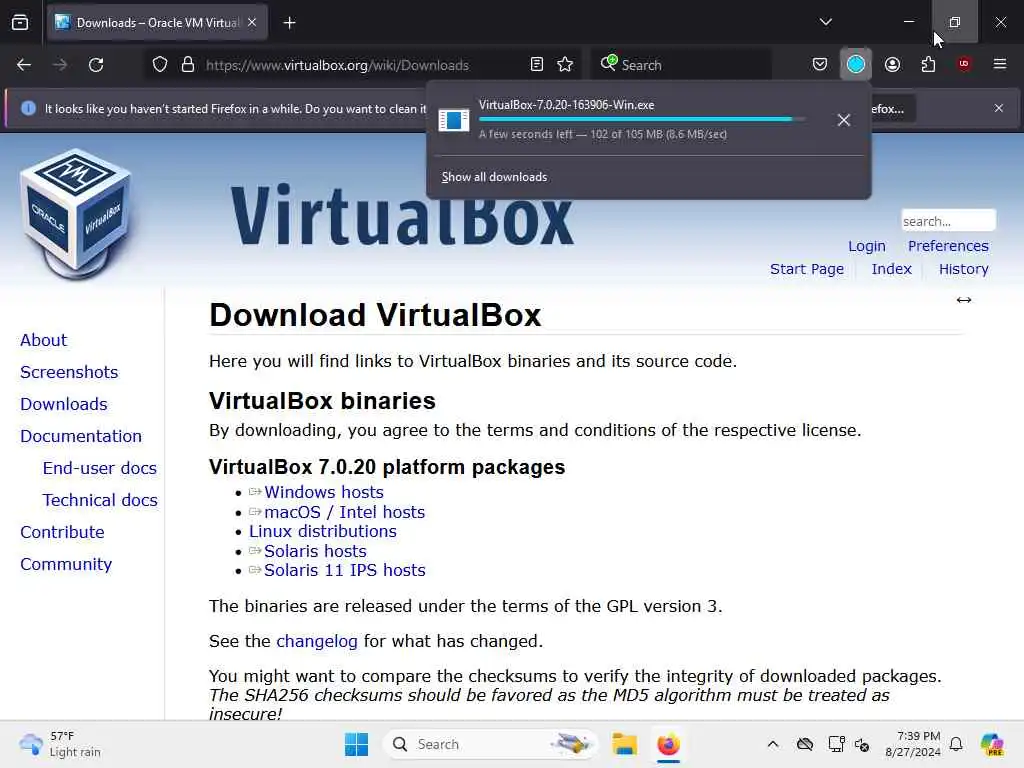This screenshot has width=1024, height=768.
Task: Open the Firefox account icon
Action: point(892,64)
